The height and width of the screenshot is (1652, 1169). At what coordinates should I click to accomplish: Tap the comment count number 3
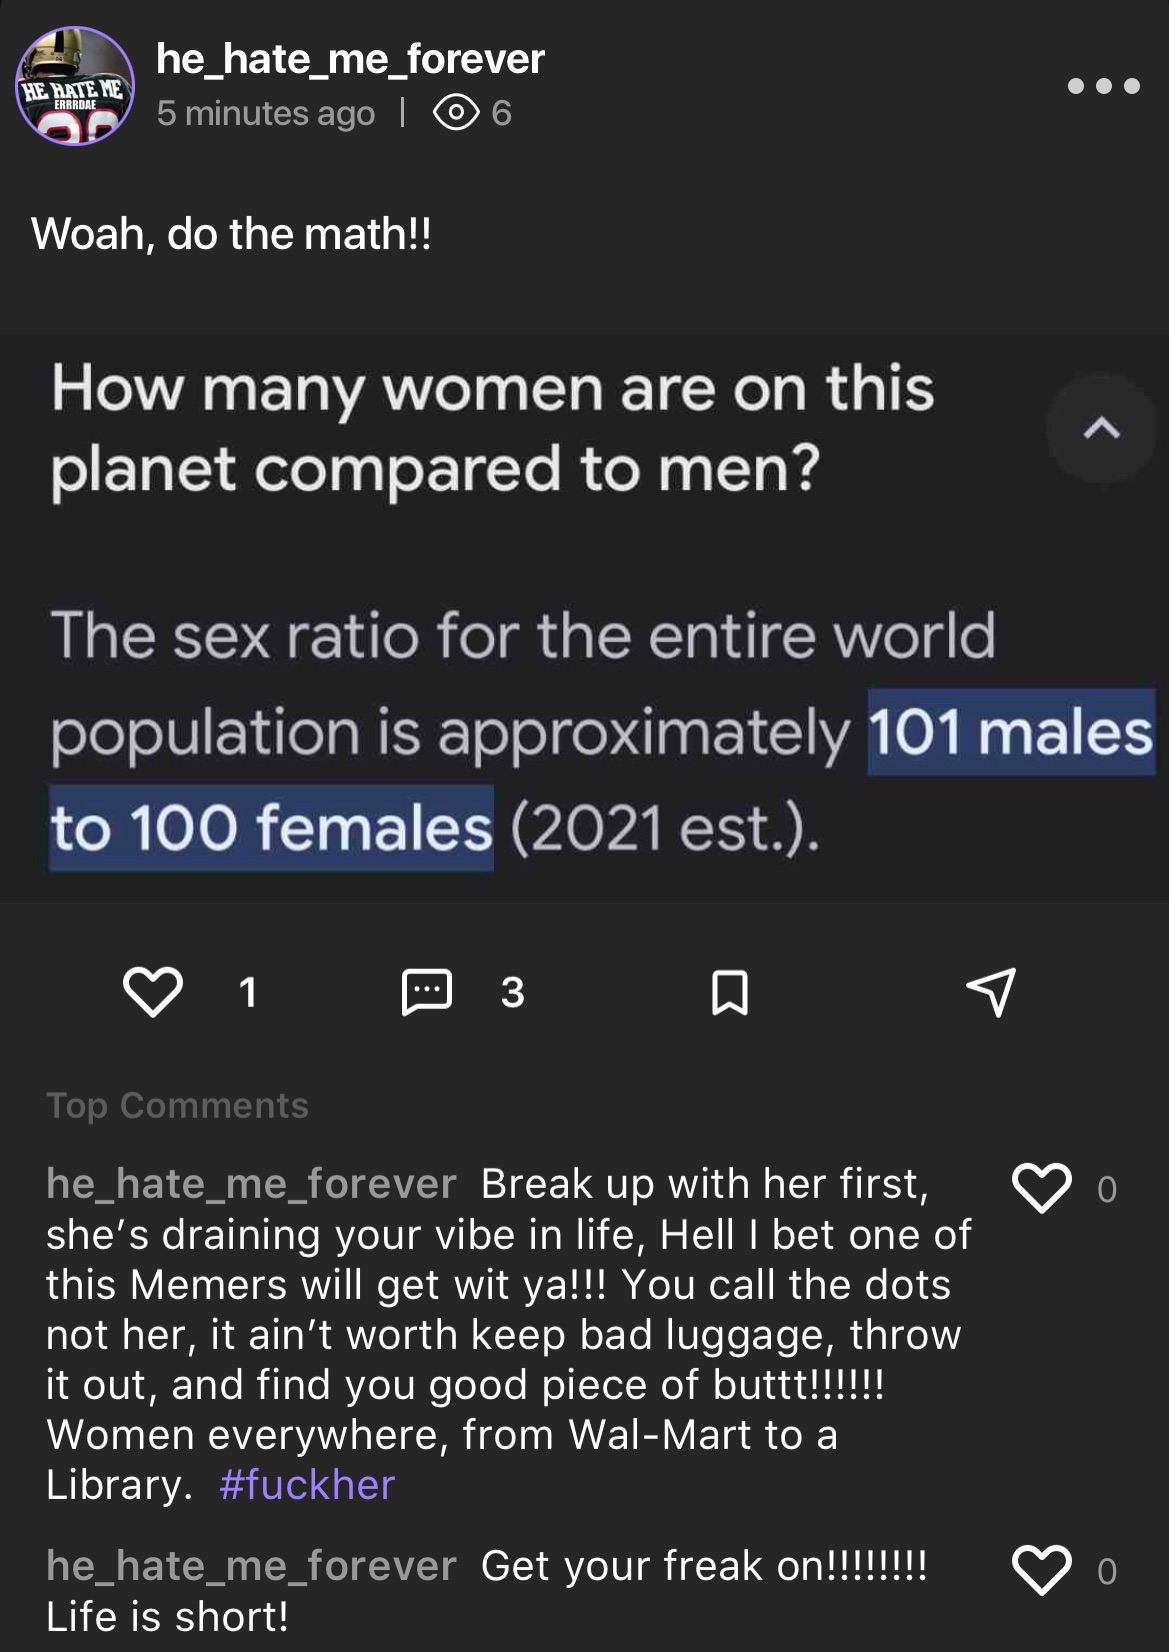[x=513, y=993]
